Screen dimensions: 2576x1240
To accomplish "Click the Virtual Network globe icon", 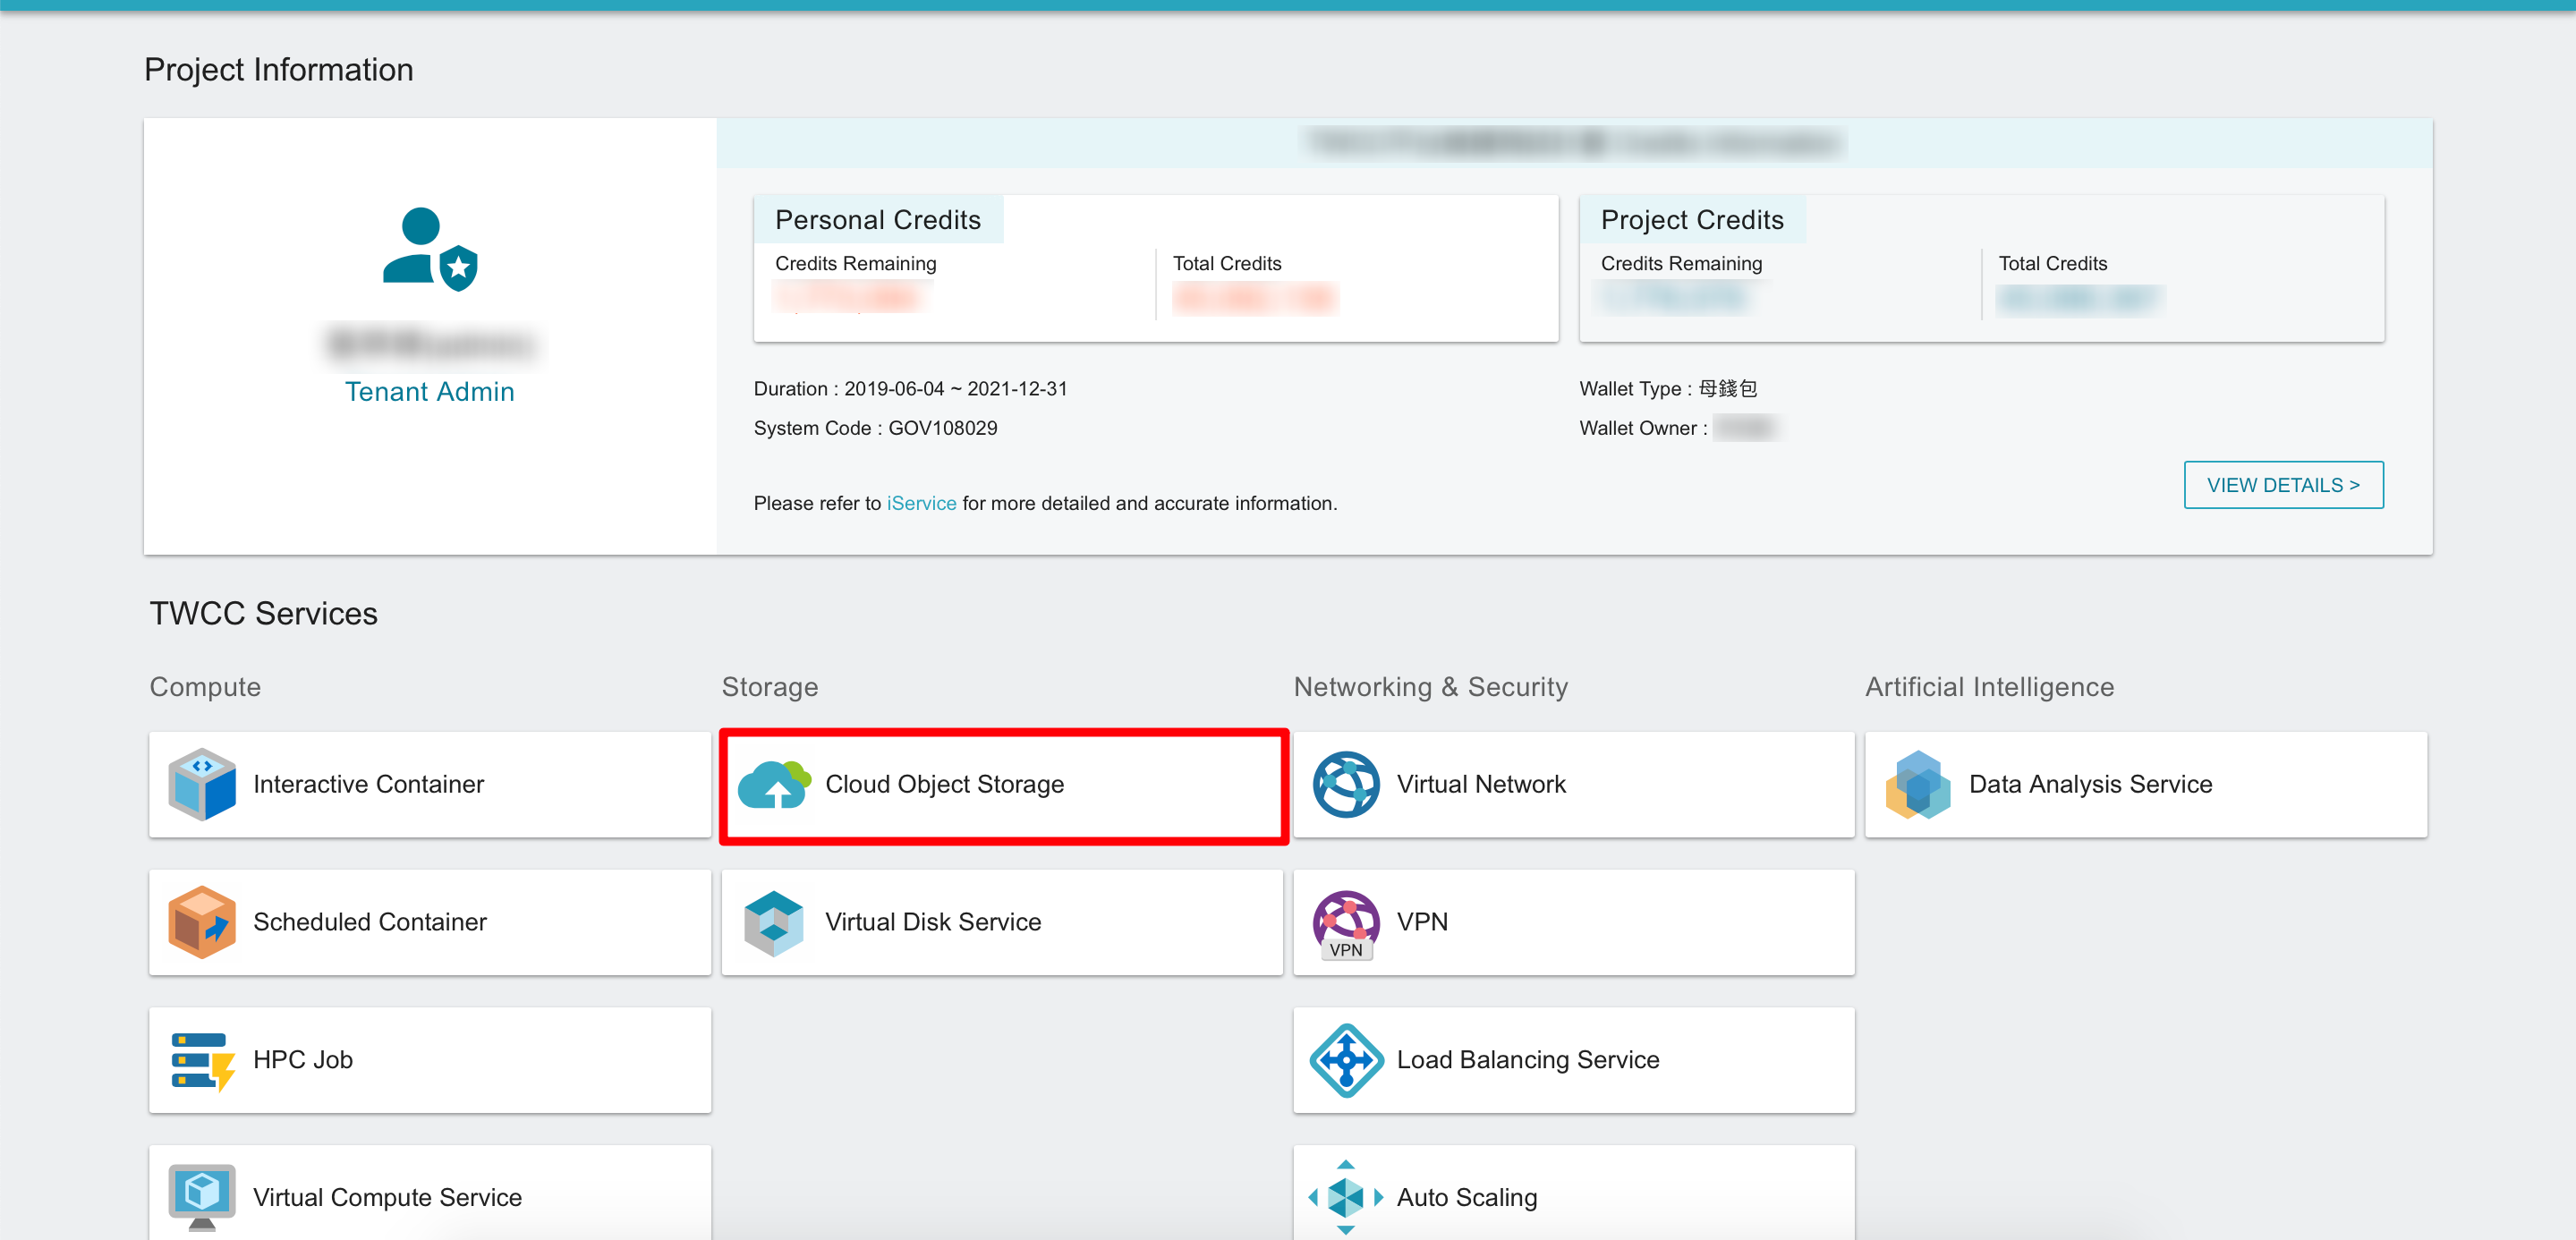I will point(1346,784).
